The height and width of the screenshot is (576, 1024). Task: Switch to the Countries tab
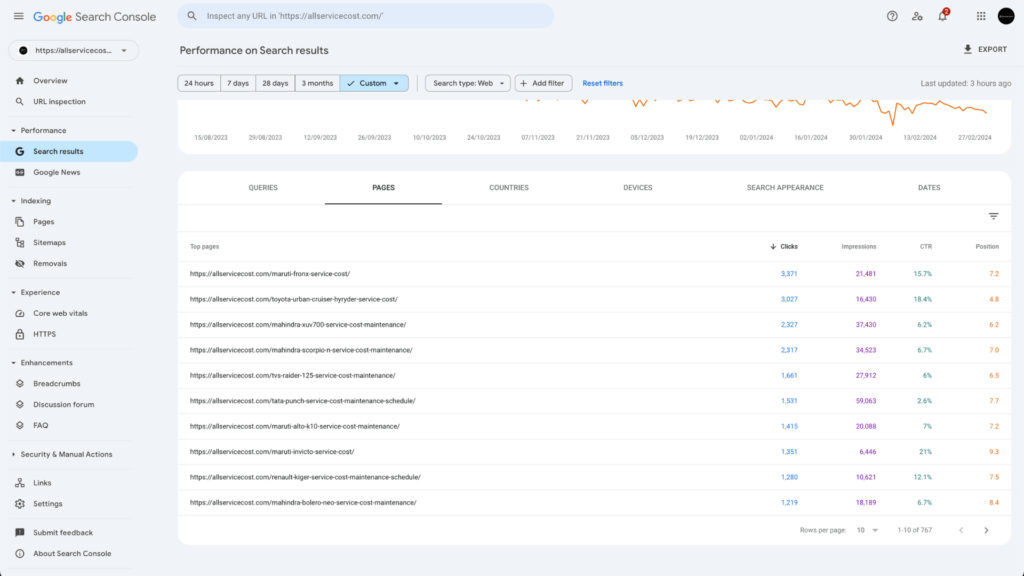509,188
